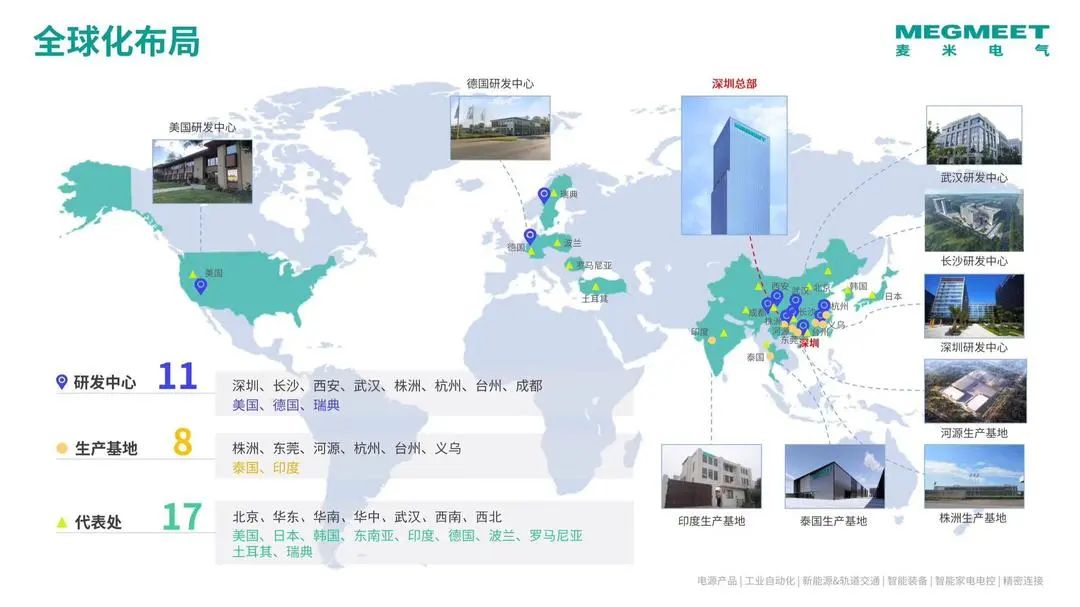Click the number 17 next to 代表处
Viewport: 1080px width, 607px height.
pyautogui.click(x=182, y=518)
